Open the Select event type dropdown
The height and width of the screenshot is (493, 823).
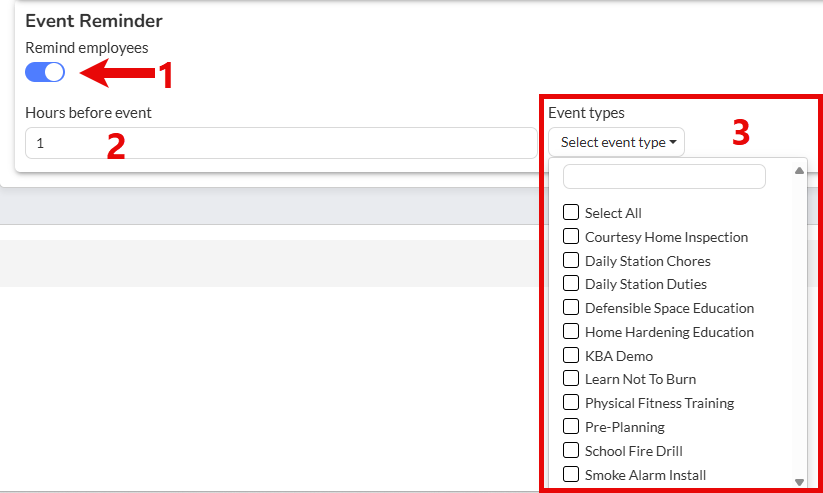[616, 142]
